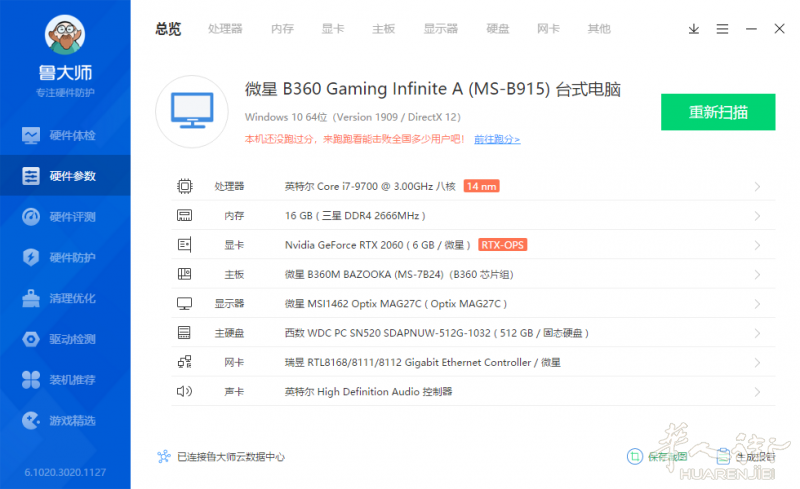The height and width of the screenshot is (489, 800).
Task: Click the 生成报告 report icon
Action: pos(723,456)
